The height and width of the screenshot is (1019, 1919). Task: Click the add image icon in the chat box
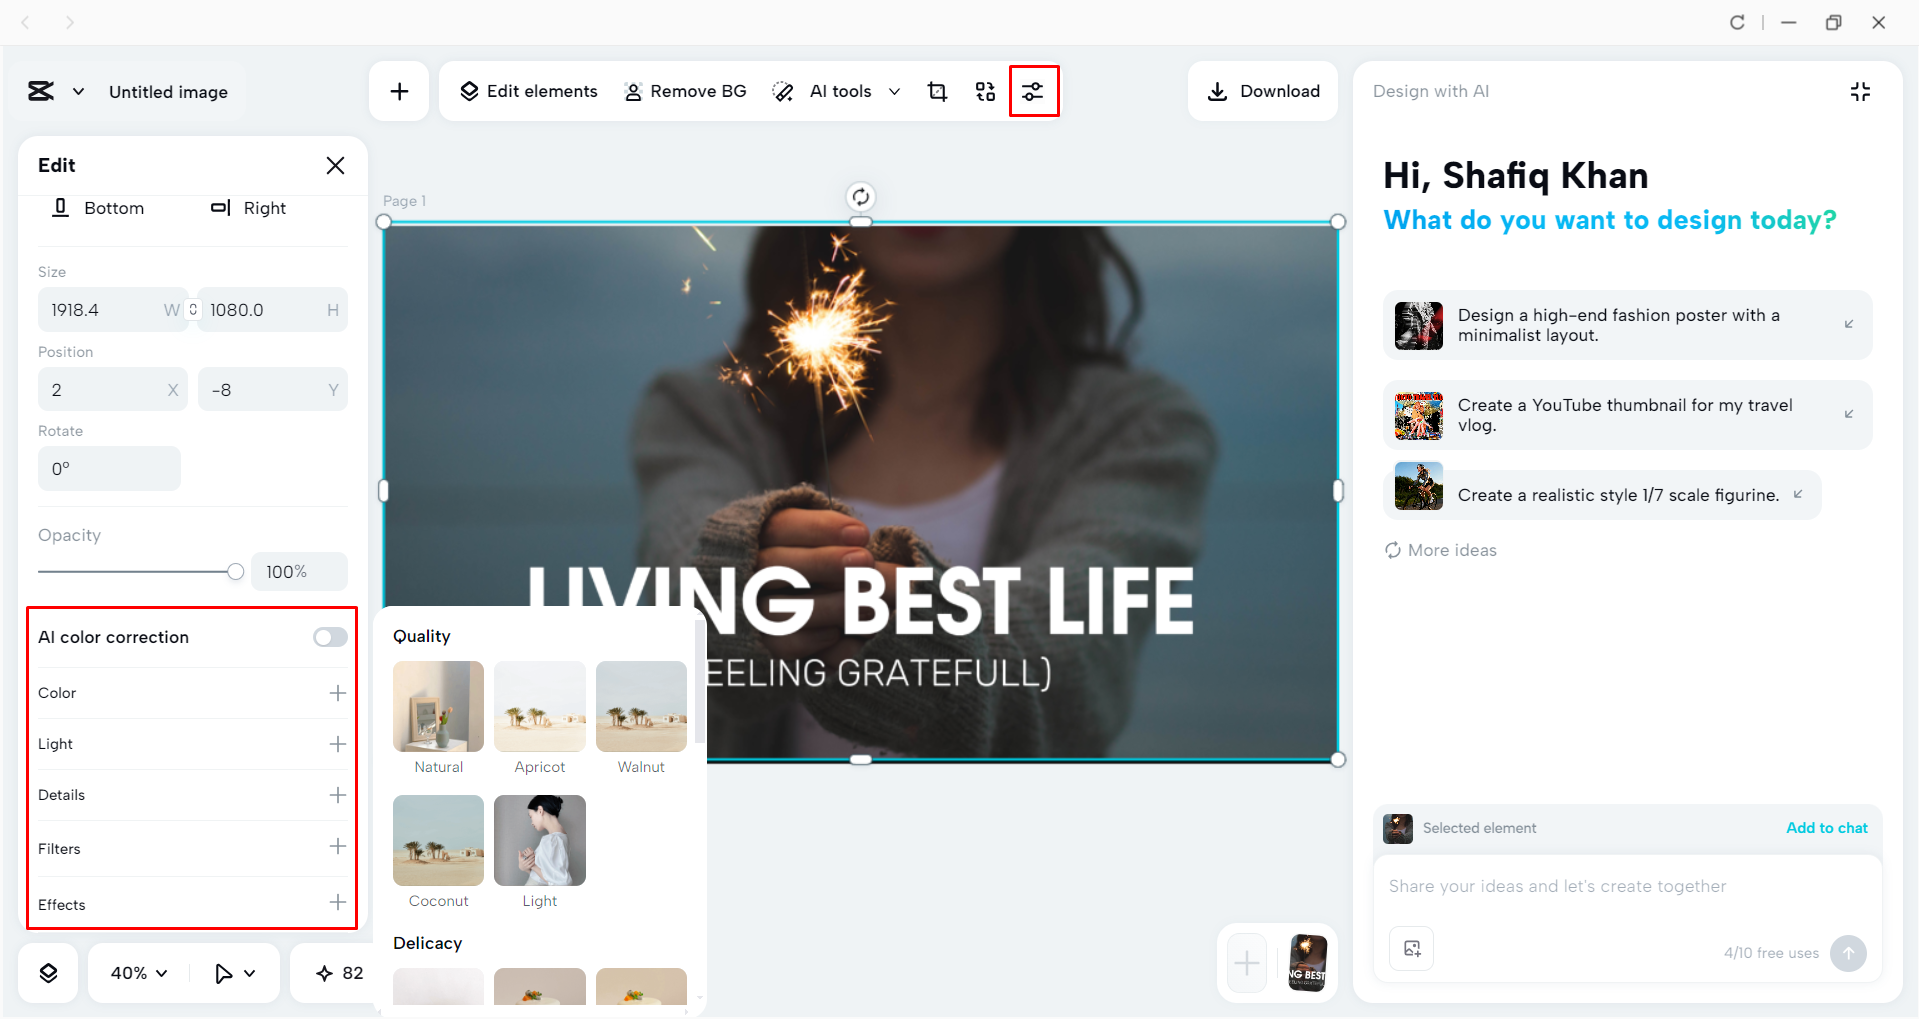tap(1411, 948)
